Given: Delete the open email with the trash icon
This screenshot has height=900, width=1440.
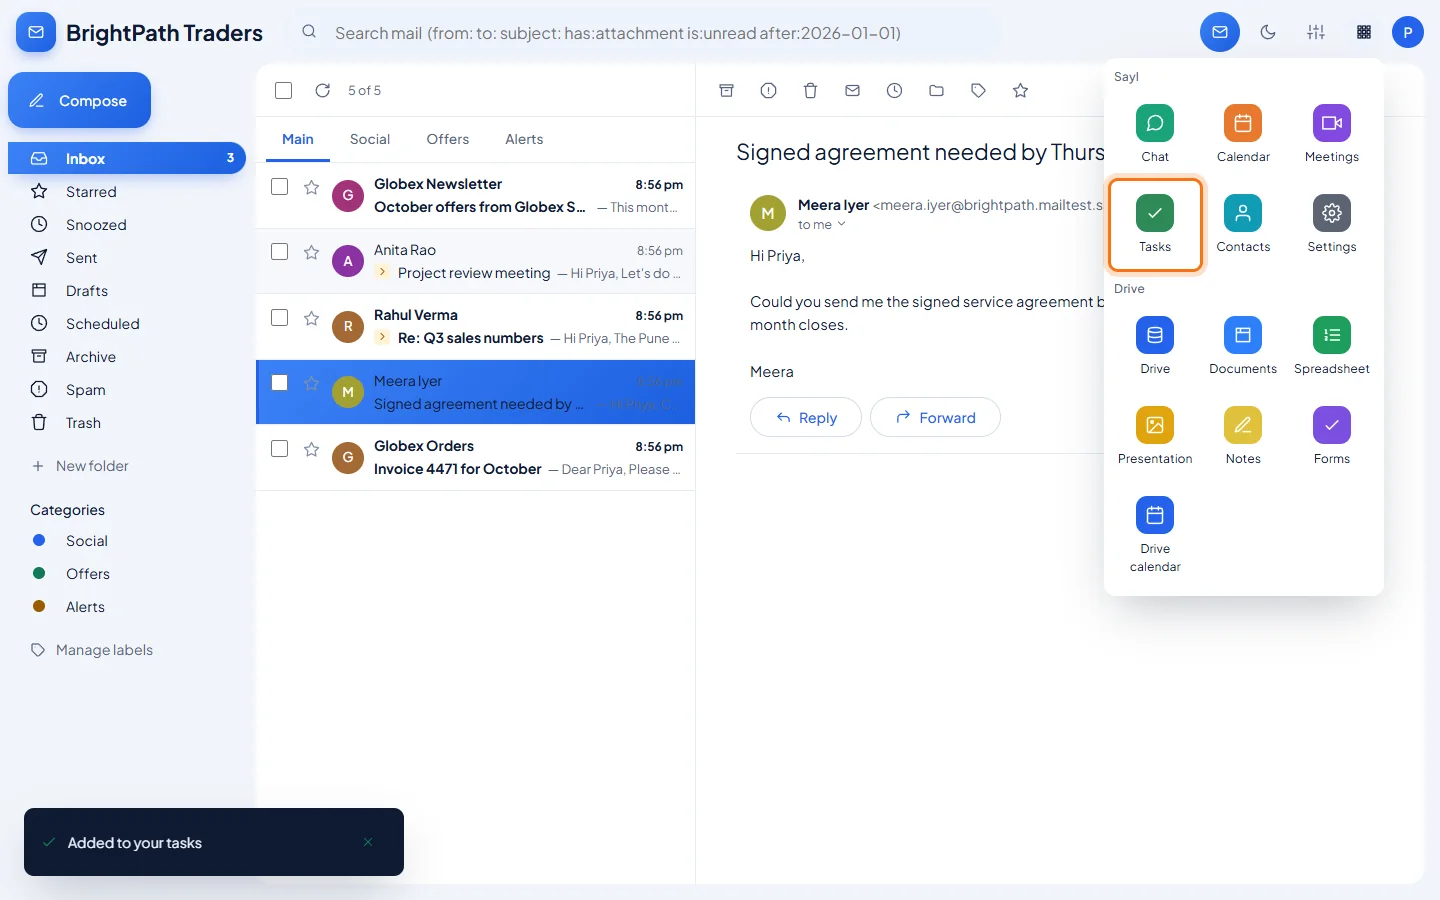Looking at the screenshot, I should (x=811, y=91).
